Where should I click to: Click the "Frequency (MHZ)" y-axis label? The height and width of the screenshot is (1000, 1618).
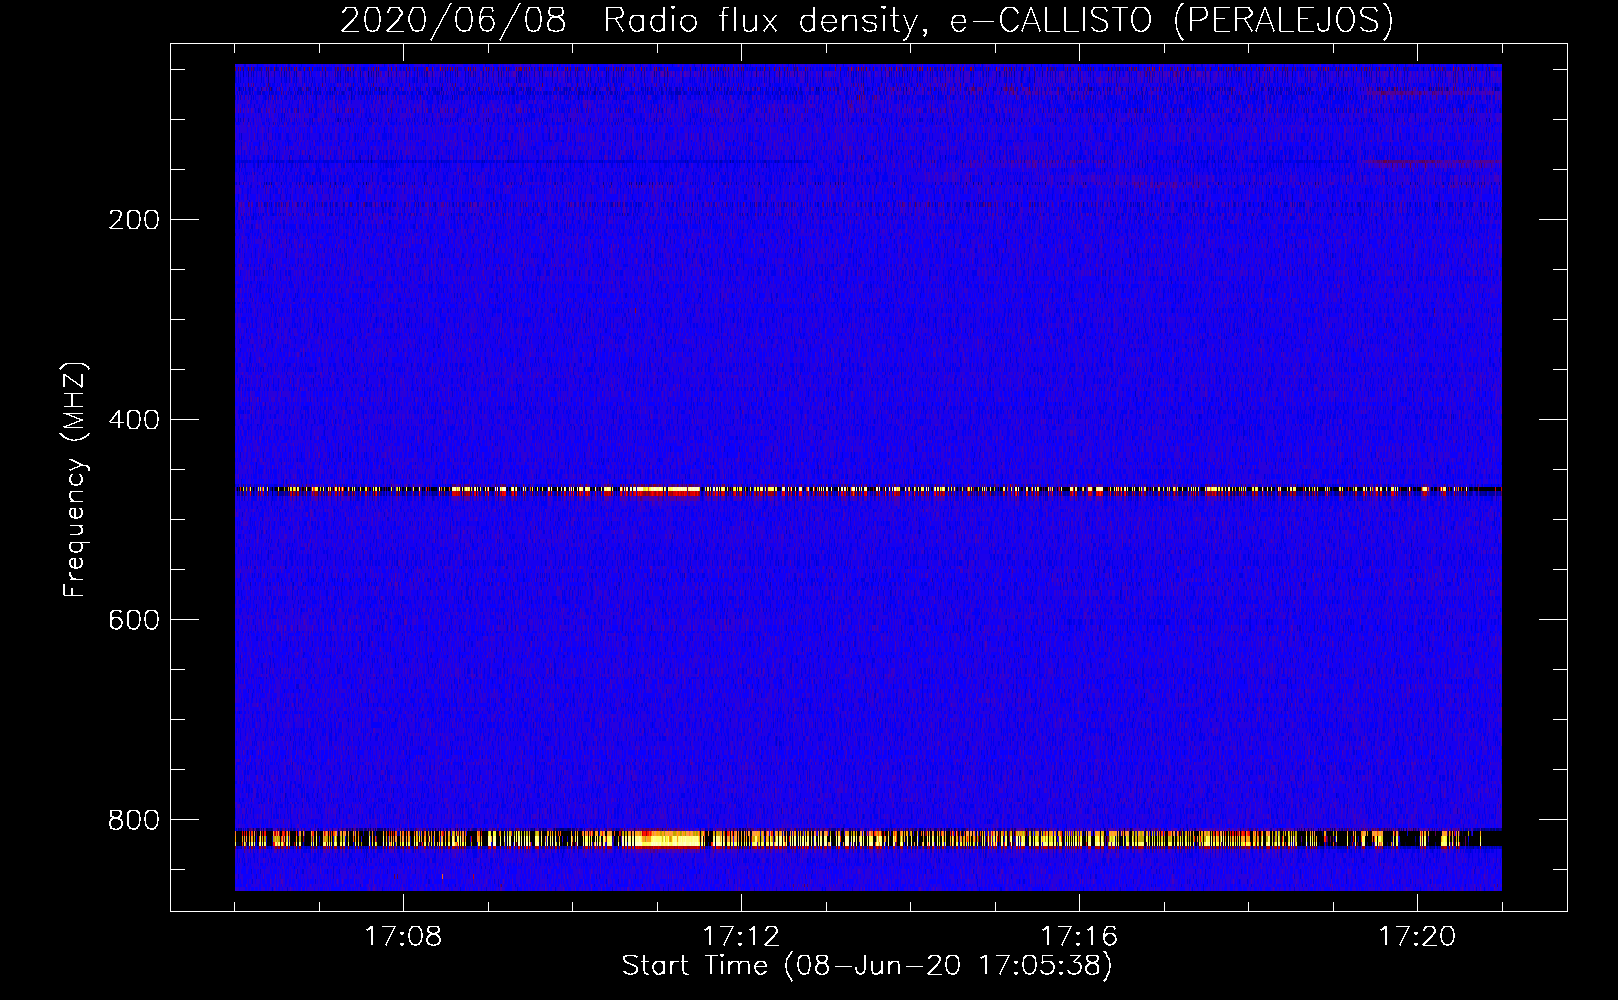coord(75,479)
